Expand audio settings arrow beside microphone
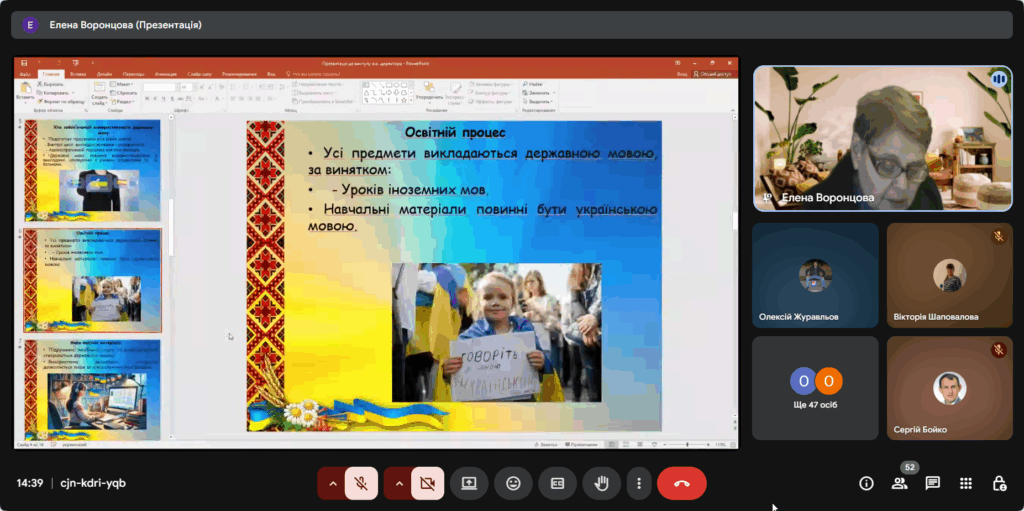The image size is (1024, 511). coord(333,483)
